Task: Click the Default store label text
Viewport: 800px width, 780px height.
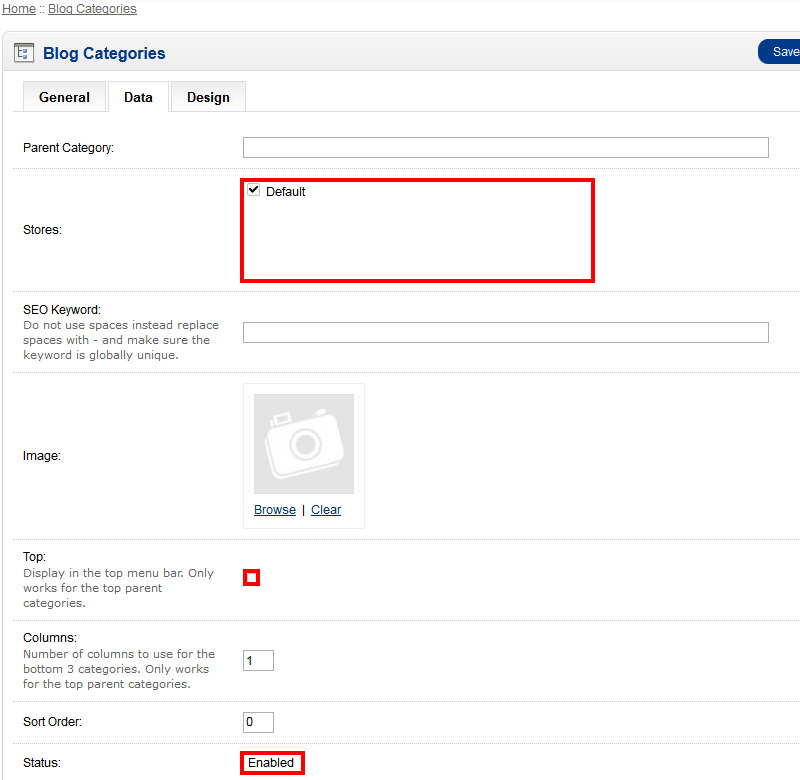Action: 286,192
